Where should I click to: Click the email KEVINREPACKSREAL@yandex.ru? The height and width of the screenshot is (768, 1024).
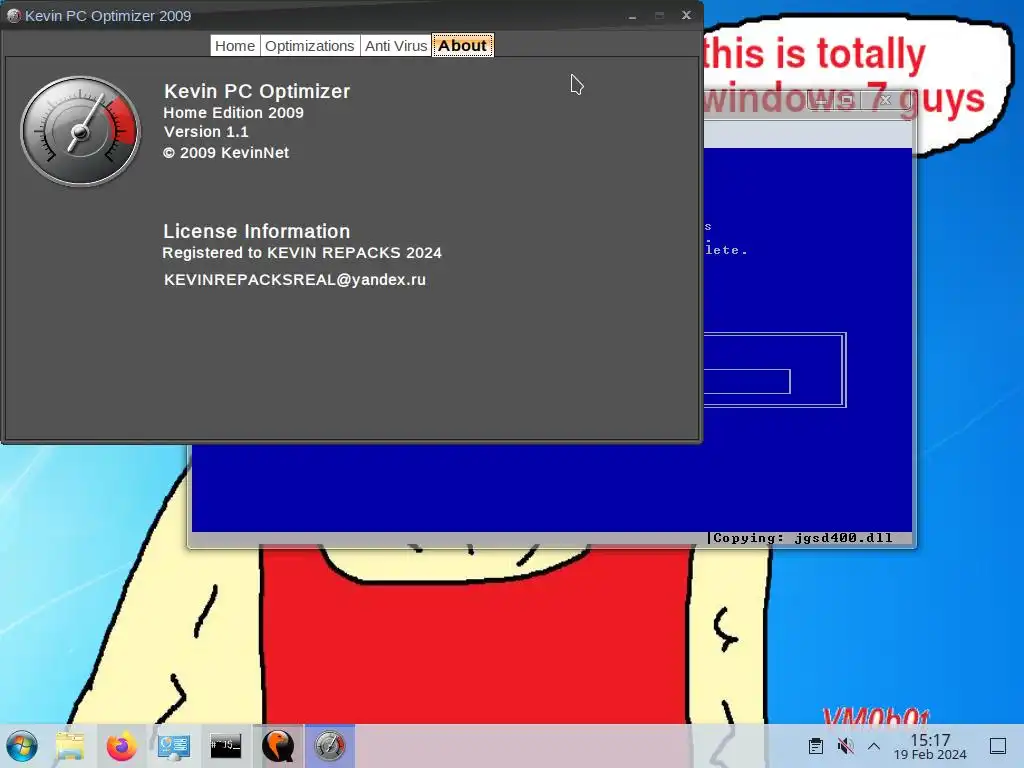pos(295,280)
